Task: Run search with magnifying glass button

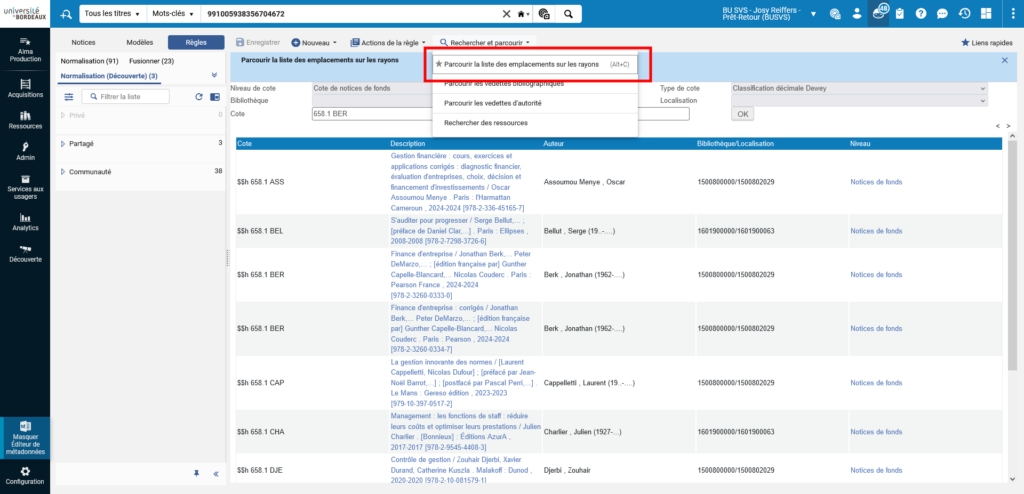Action: 568,14
